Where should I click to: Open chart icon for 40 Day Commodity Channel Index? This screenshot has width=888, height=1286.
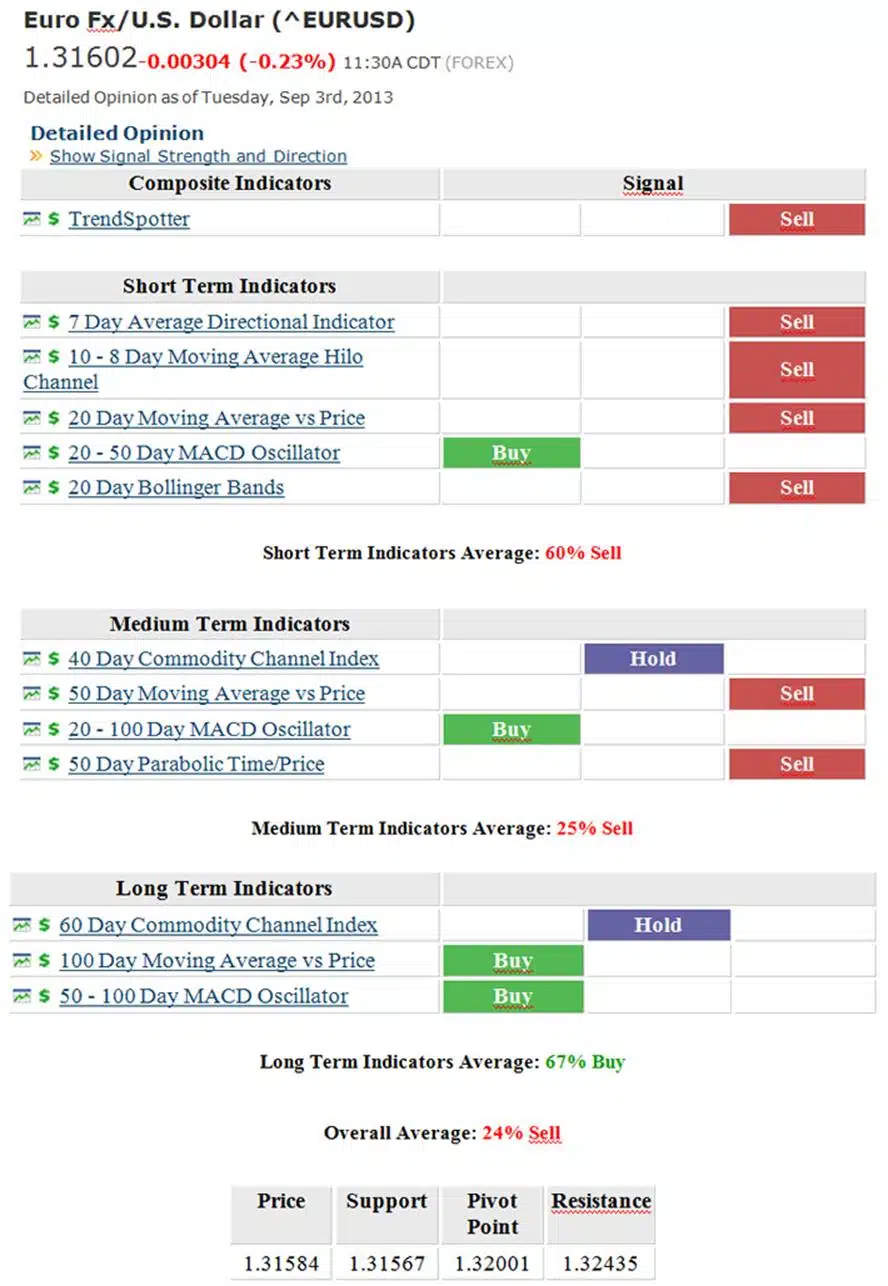pyautogui.click(x=32, y=659)
